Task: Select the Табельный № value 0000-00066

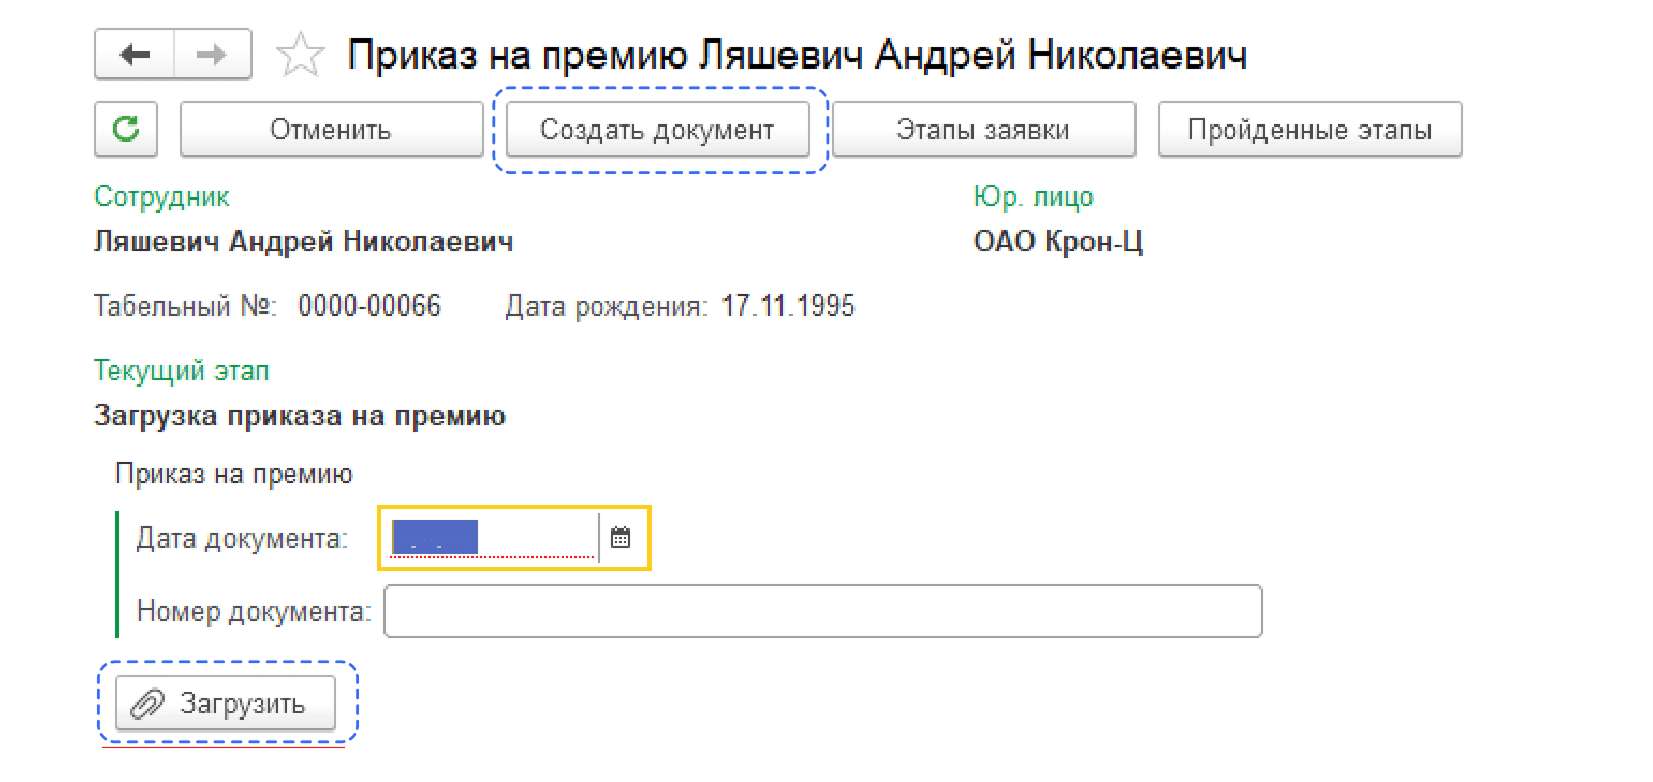Action: click(x=369, y=306)
